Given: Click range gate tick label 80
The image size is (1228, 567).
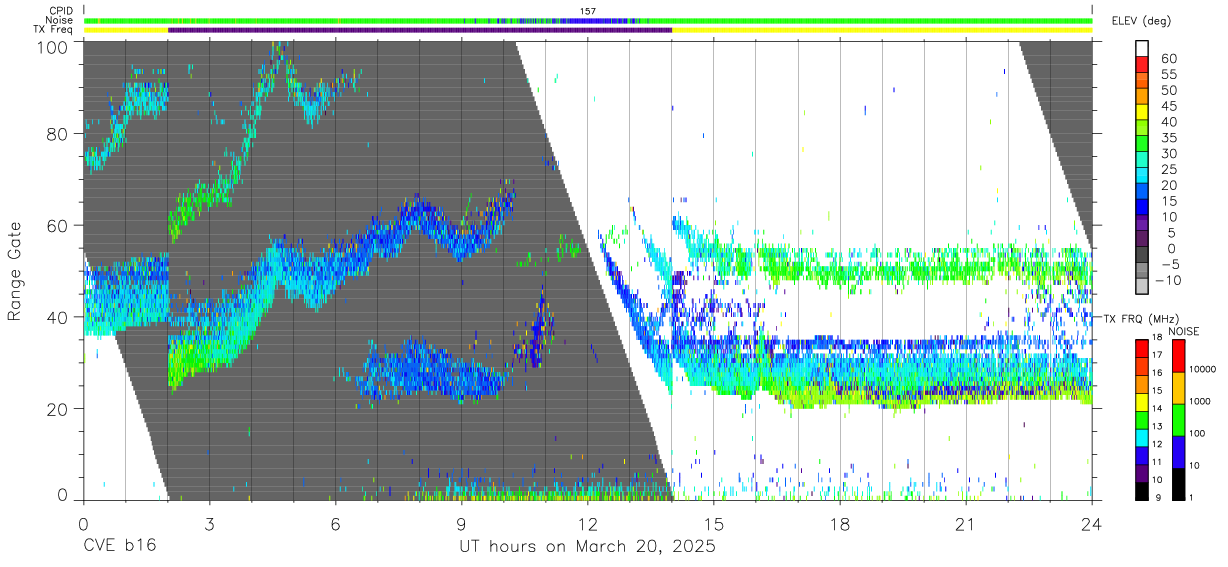Looking at the screenshot, I should coord(59,134).
